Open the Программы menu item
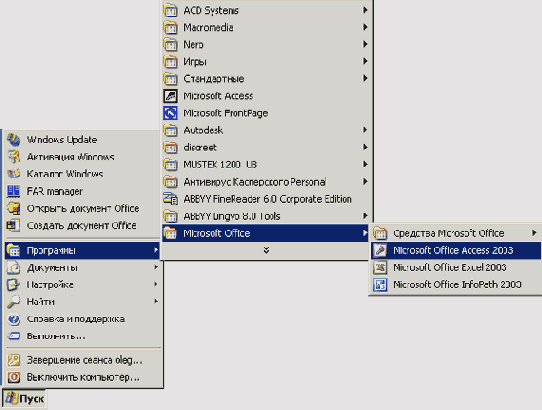The width and height of the screenshot is (542, 410). click(x=82, y=250)
